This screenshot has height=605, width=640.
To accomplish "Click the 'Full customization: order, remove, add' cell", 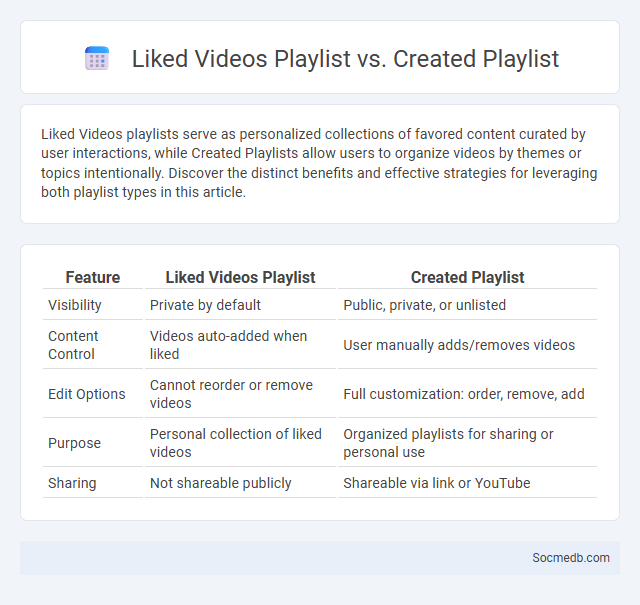I will click(464, 394).
